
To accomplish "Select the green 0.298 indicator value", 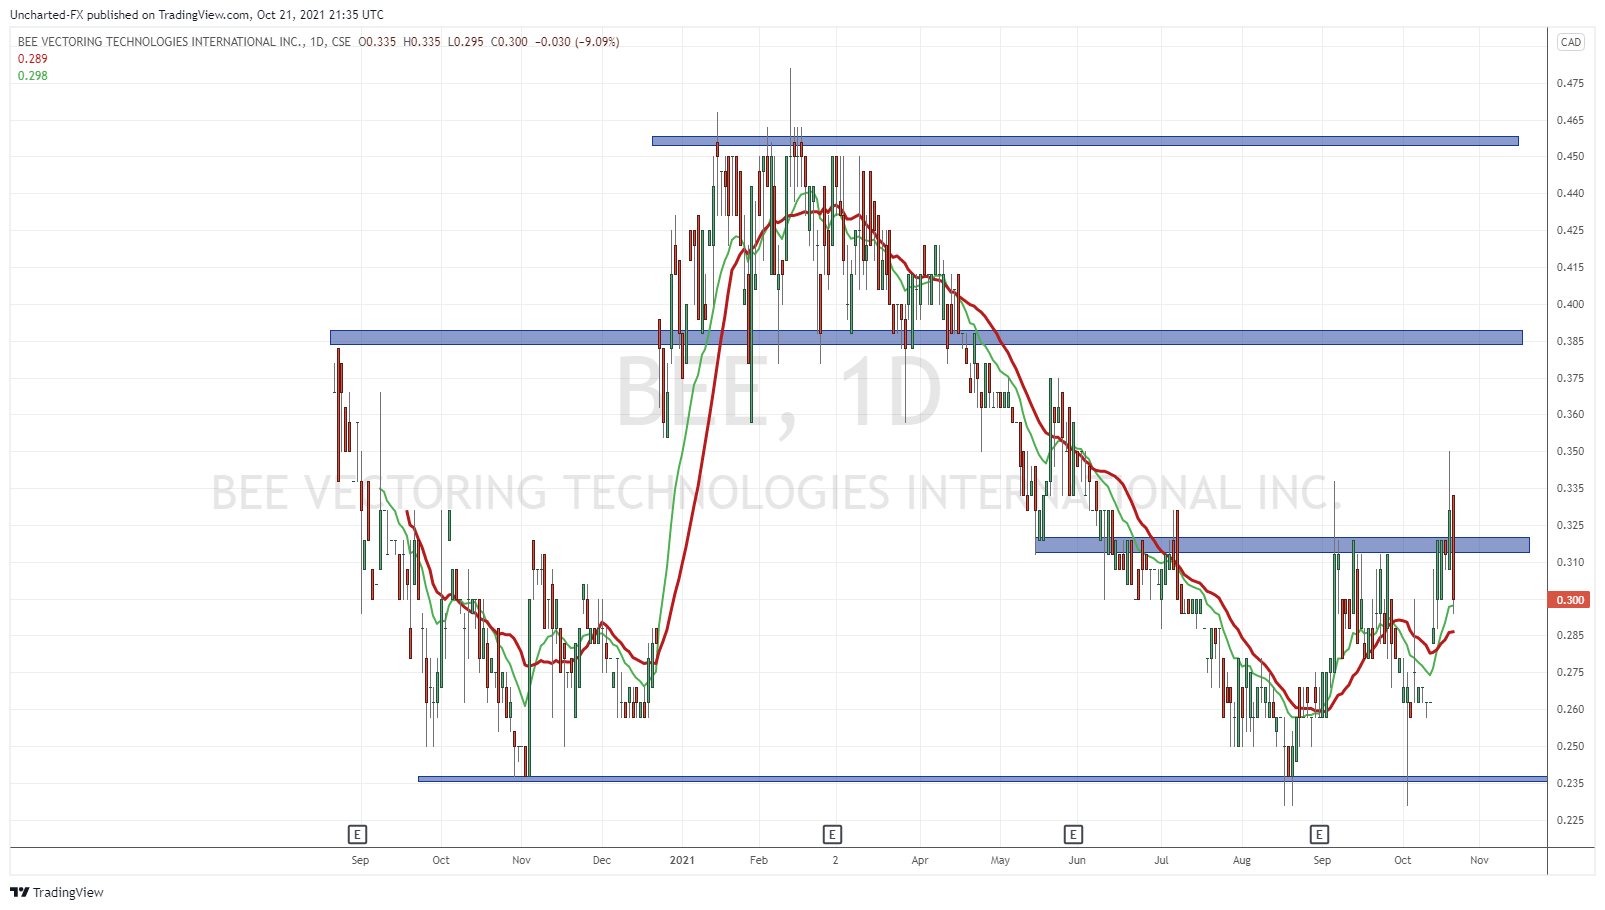I will coord(33,76).
